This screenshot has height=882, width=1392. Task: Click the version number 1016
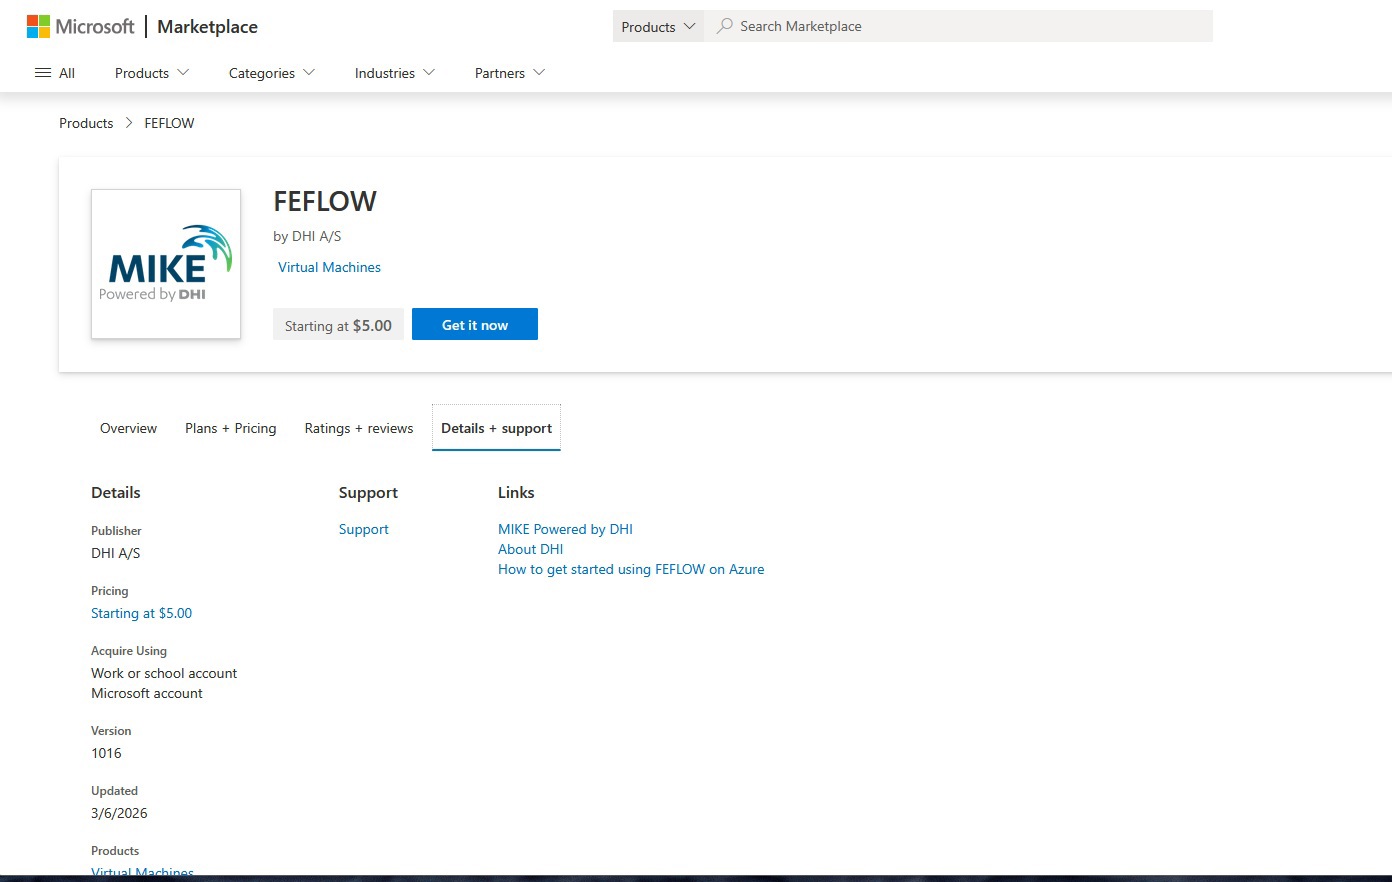(x=106, y=753)
